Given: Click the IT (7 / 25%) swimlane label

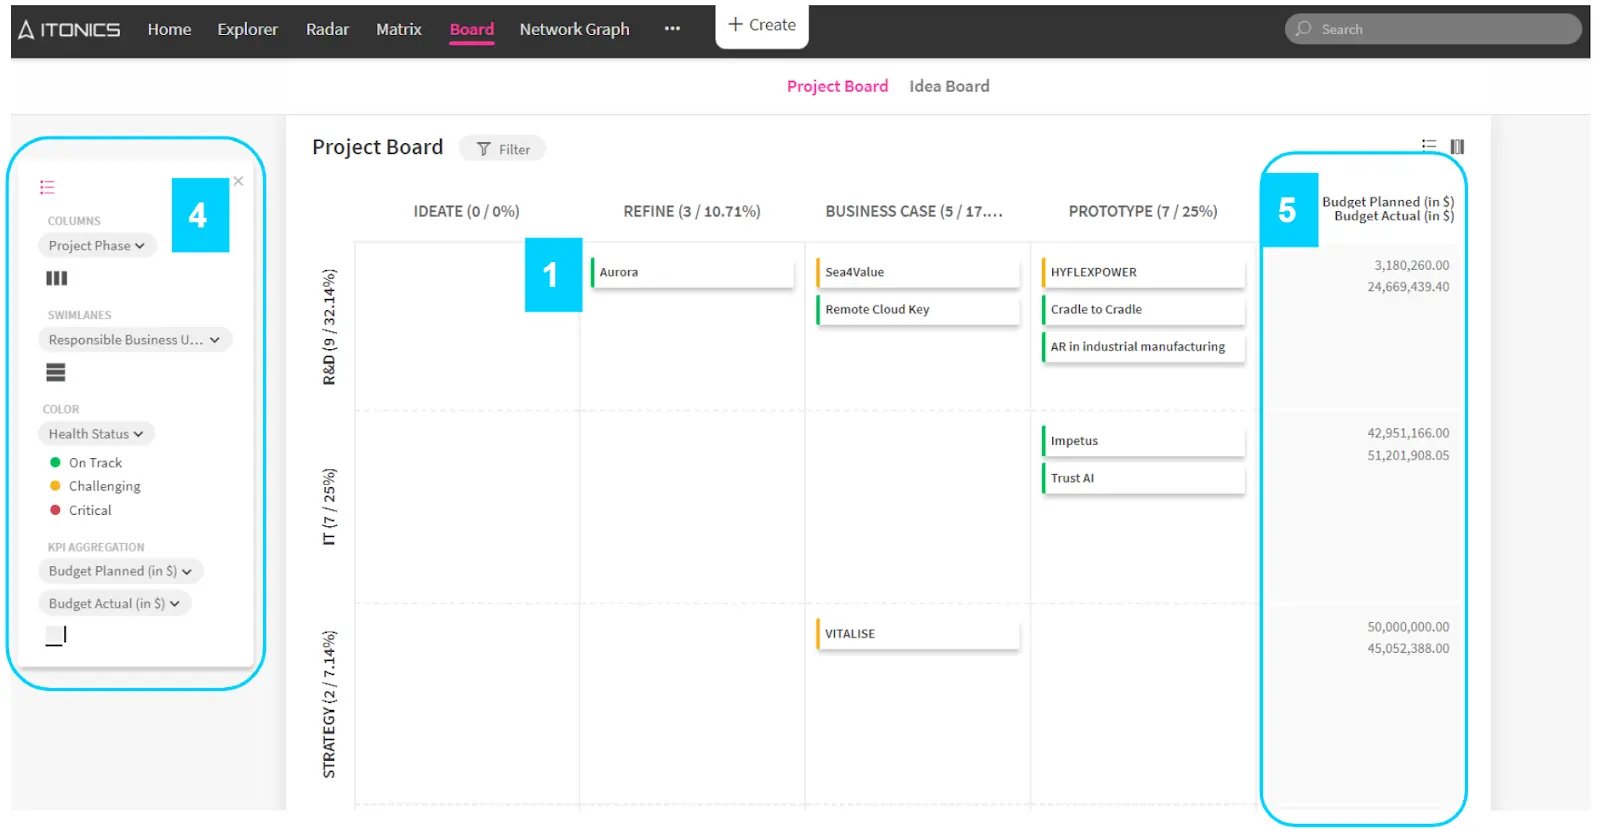Looking at the screenshot, I should point(329,506).
